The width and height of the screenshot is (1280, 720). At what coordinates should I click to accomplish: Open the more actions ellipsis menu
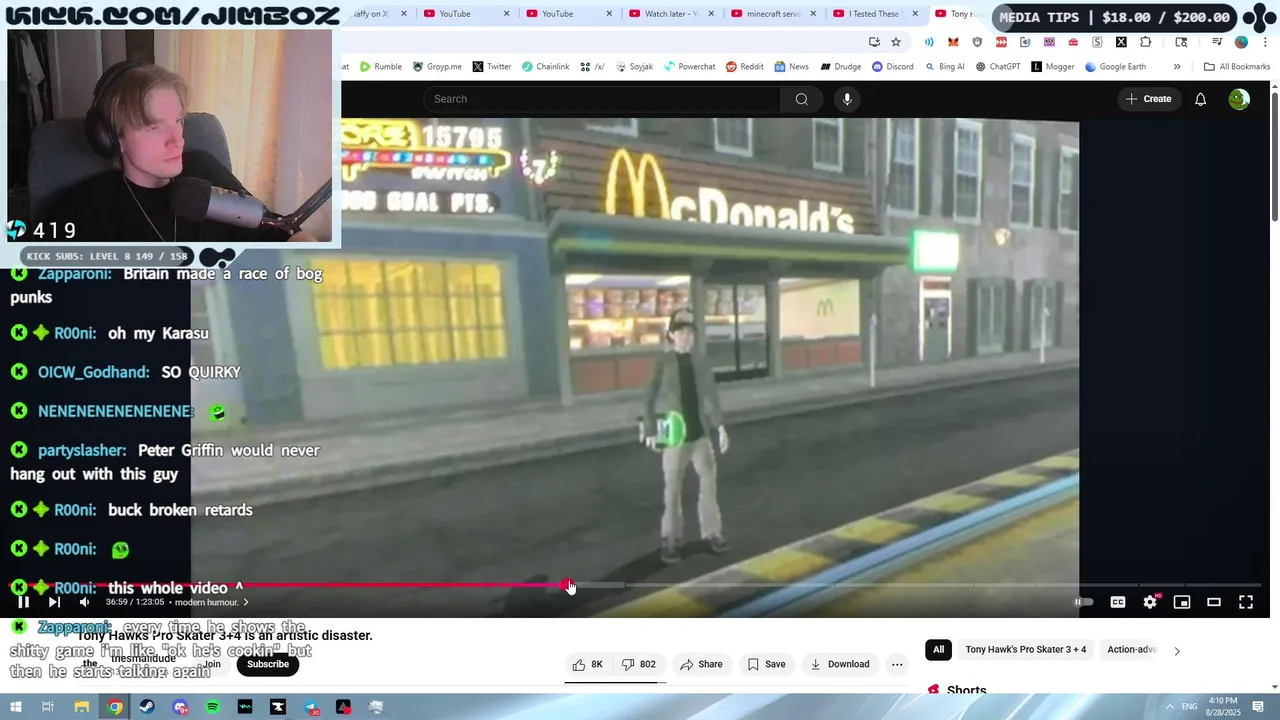tap(897, 664)
